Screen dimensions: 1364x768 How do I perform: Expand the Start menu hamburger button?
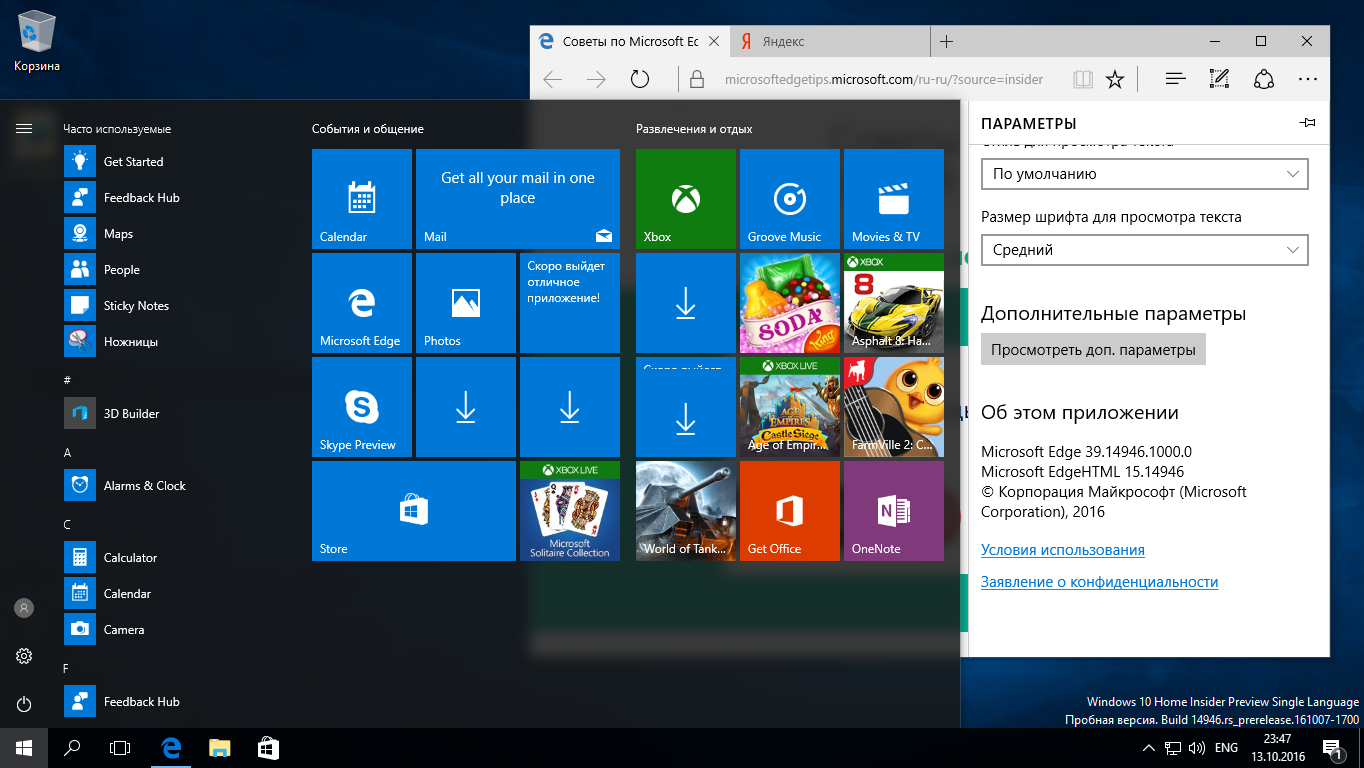coord(24,128)
